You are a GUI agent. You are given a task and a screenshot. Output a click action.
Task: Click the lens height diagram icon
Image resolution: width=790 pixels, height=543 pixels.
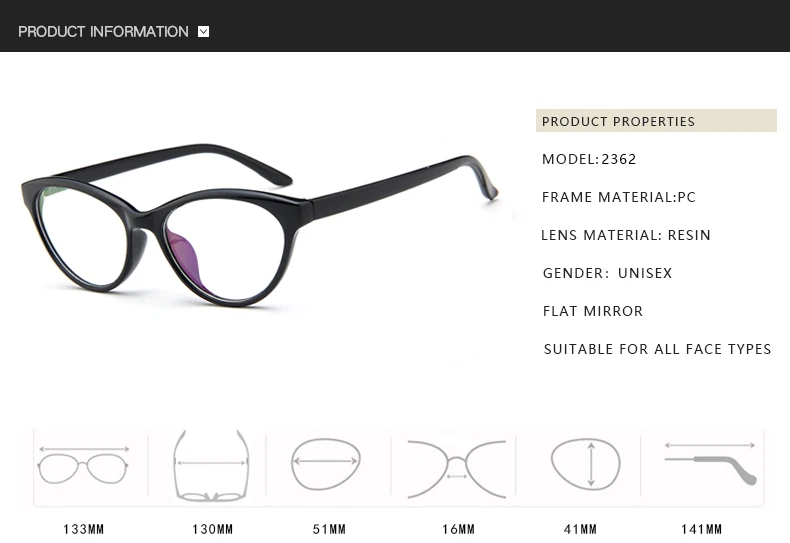click(585, 464)
